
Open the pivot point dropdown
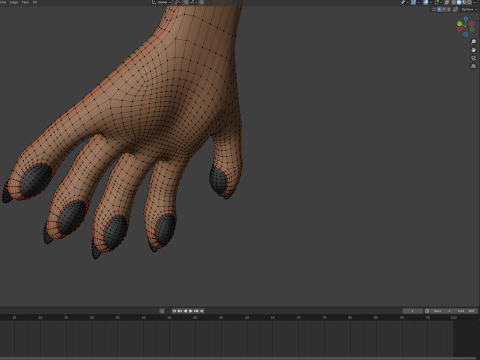(x=177, y=2)
